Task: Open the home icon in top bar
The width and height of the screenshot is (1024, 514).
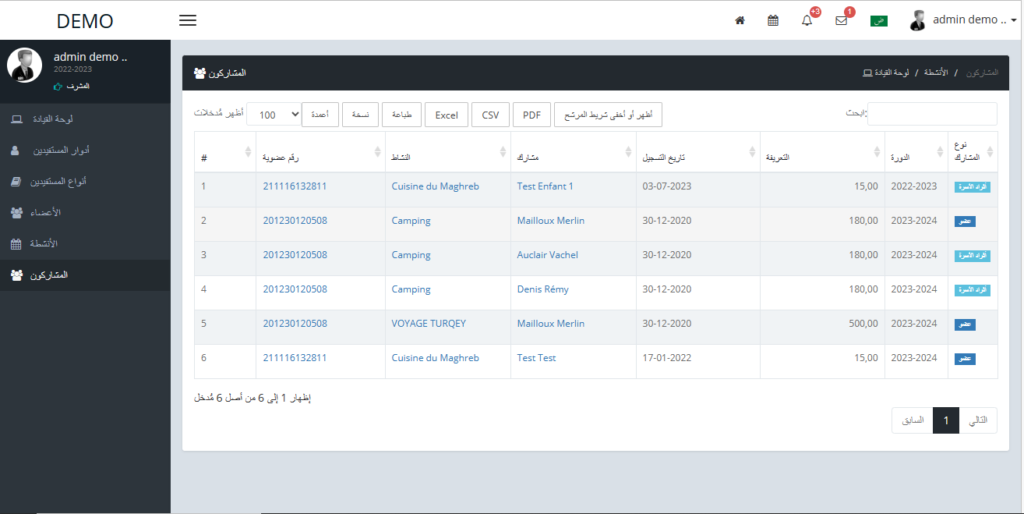Action: tap(740, 20)
